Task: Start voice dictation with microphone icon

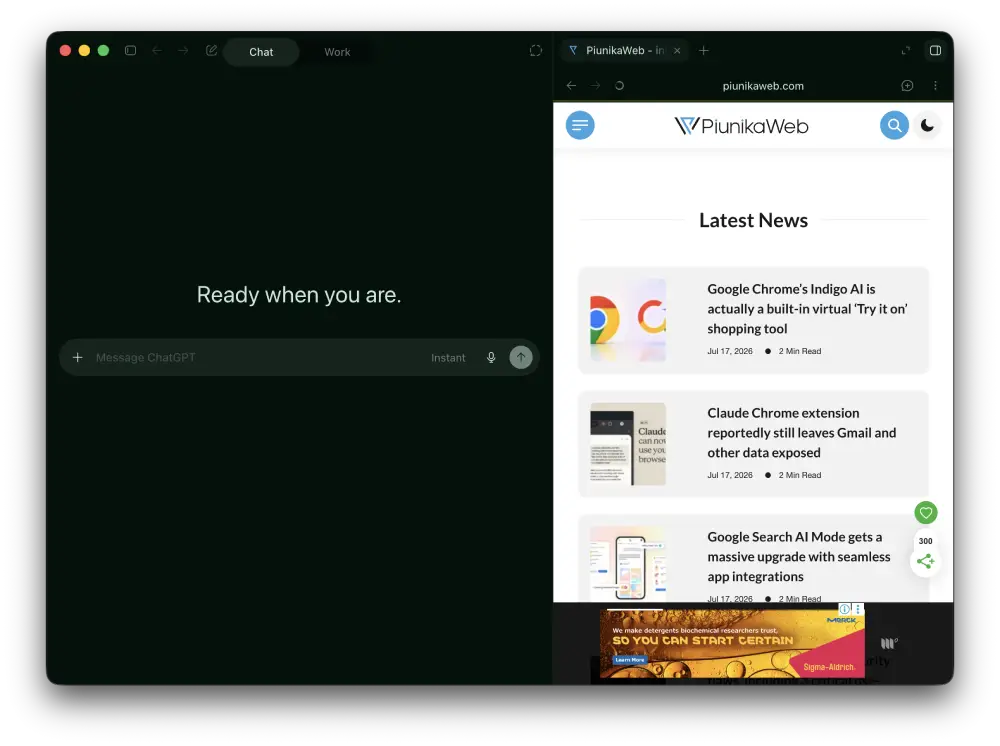Action: pos(491,357)
